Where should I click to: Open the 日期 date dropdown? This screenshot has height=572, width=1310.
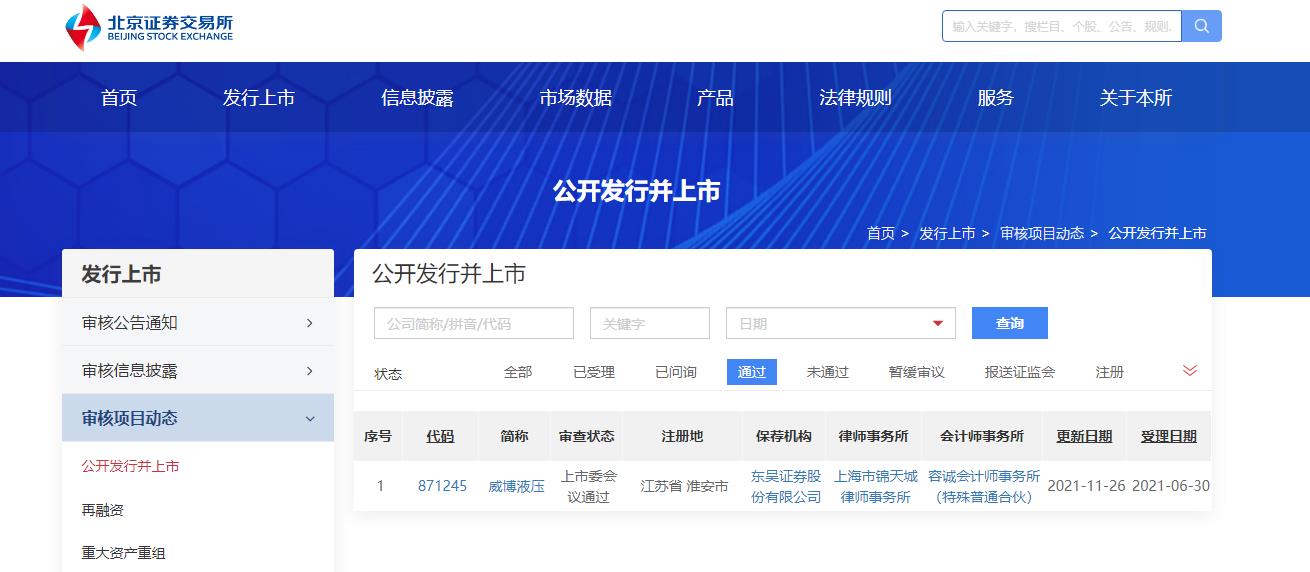(840, 323)
